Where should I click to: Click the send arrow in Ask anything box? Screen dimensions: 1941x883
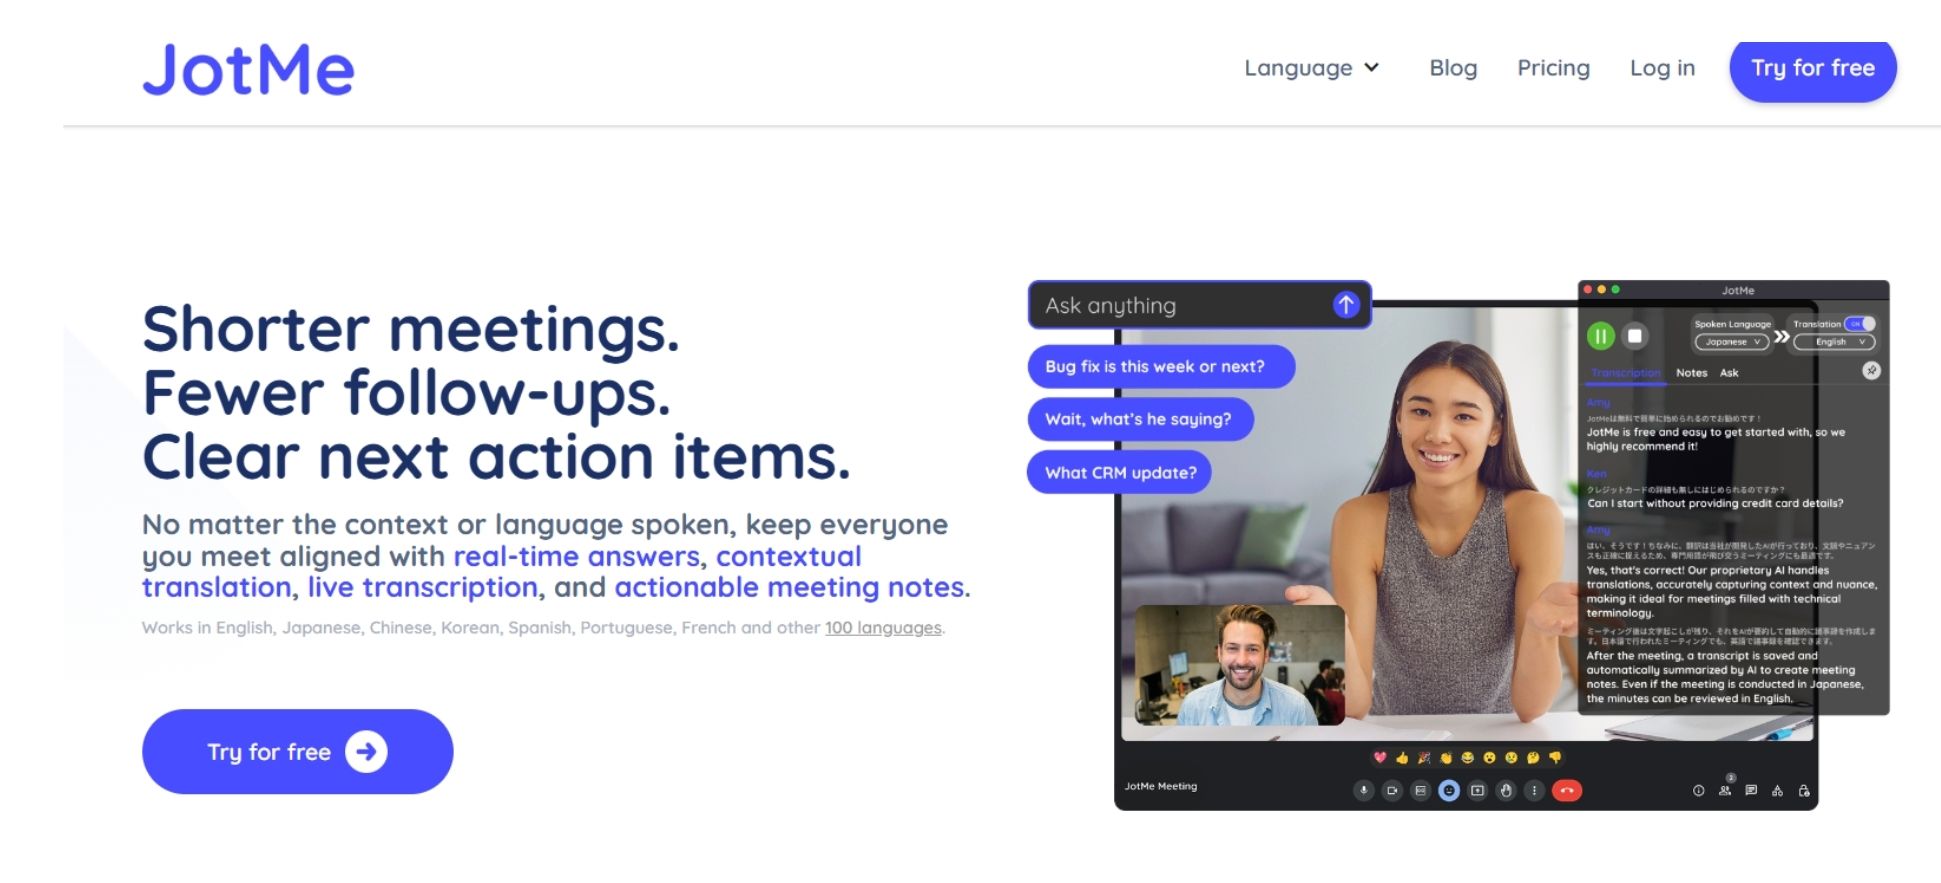coord(1346,304)
